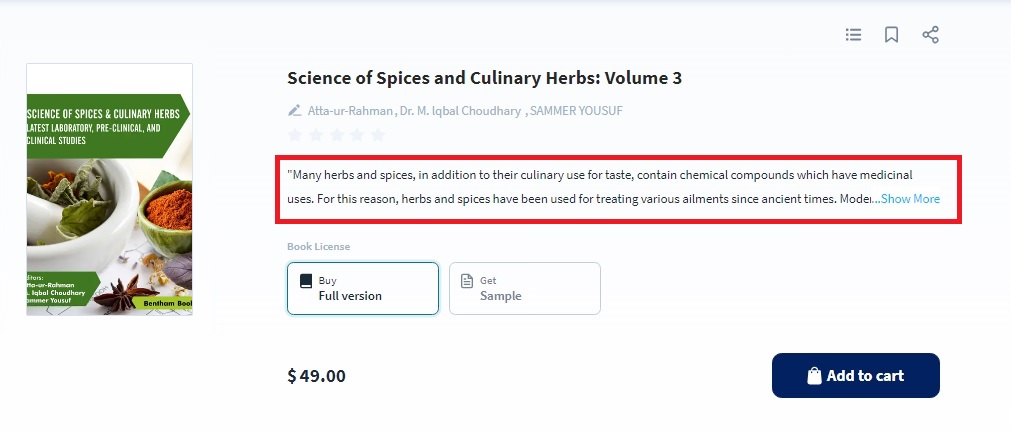Viewport: 1011px width, 431px height.
Task: Give a three-star rating
Action: [336, 135]
